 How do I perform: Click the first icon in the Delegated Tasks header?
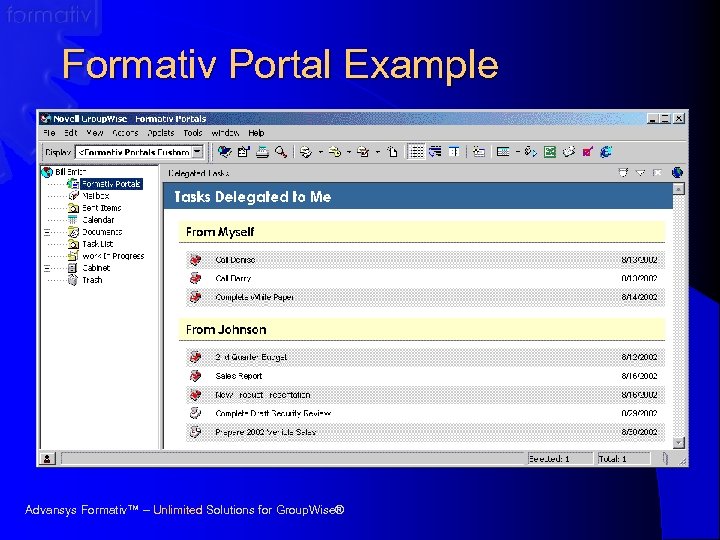pyautogui.click(x=623, y=173)
